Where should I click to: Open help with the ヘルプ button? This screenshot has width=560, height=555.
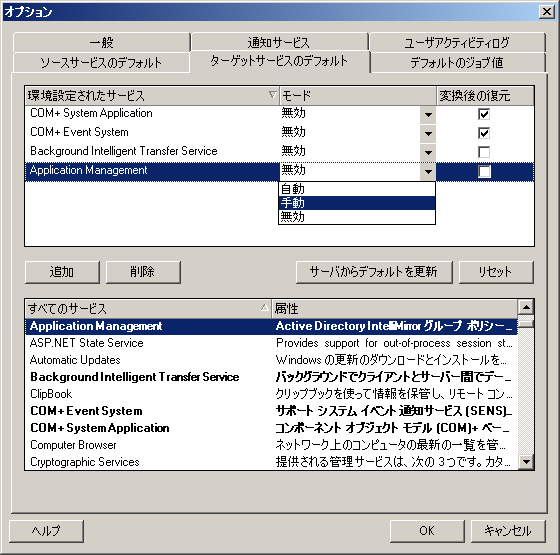46,531
